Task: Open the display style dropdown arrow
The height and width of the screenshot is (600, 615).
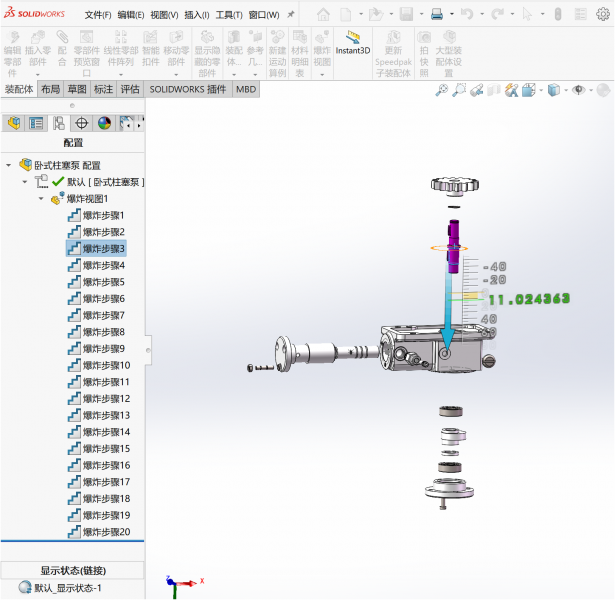Action: click(565, 90)
